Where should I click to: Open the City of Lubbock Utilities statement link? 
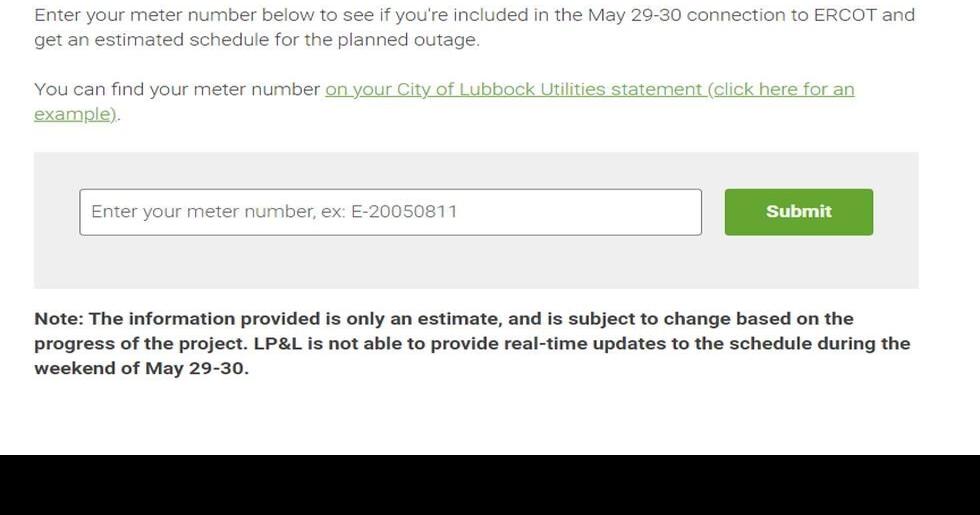coord(589,90)
